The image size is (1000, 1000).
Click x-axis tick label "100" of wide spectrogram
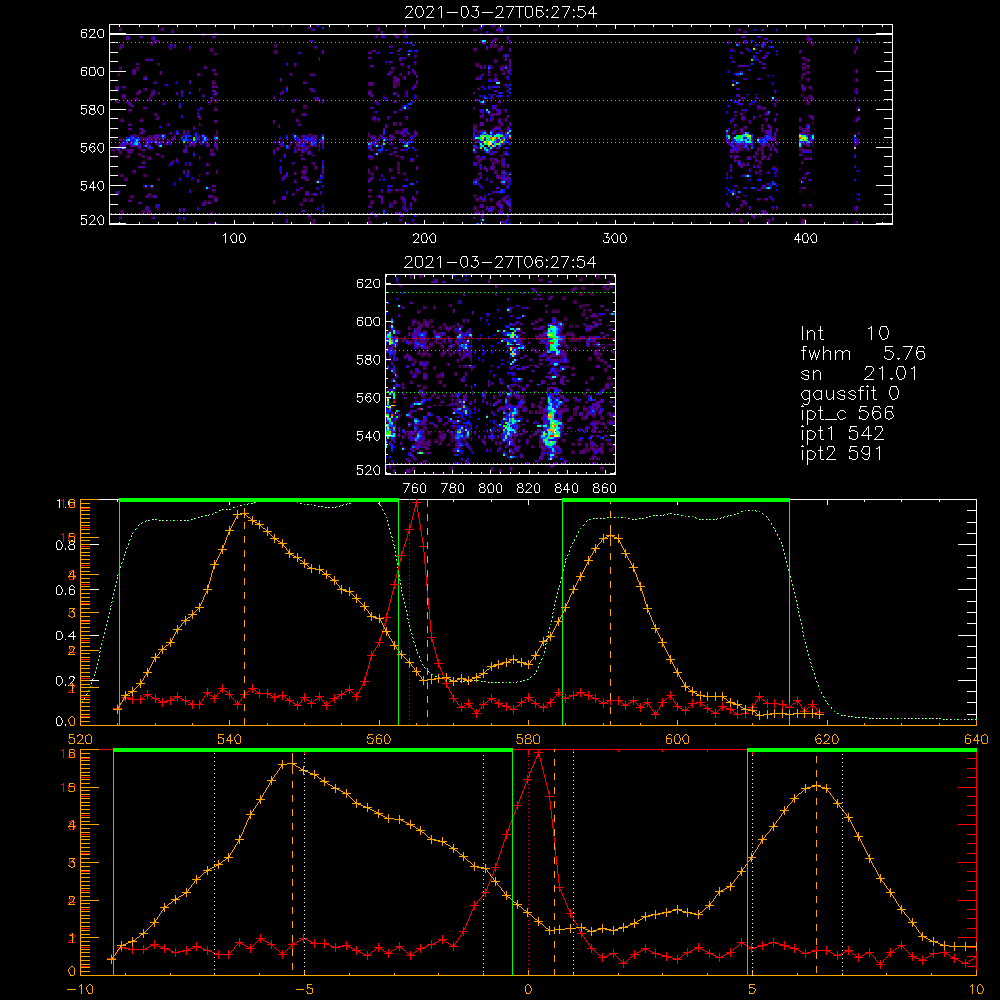(234, 239)
